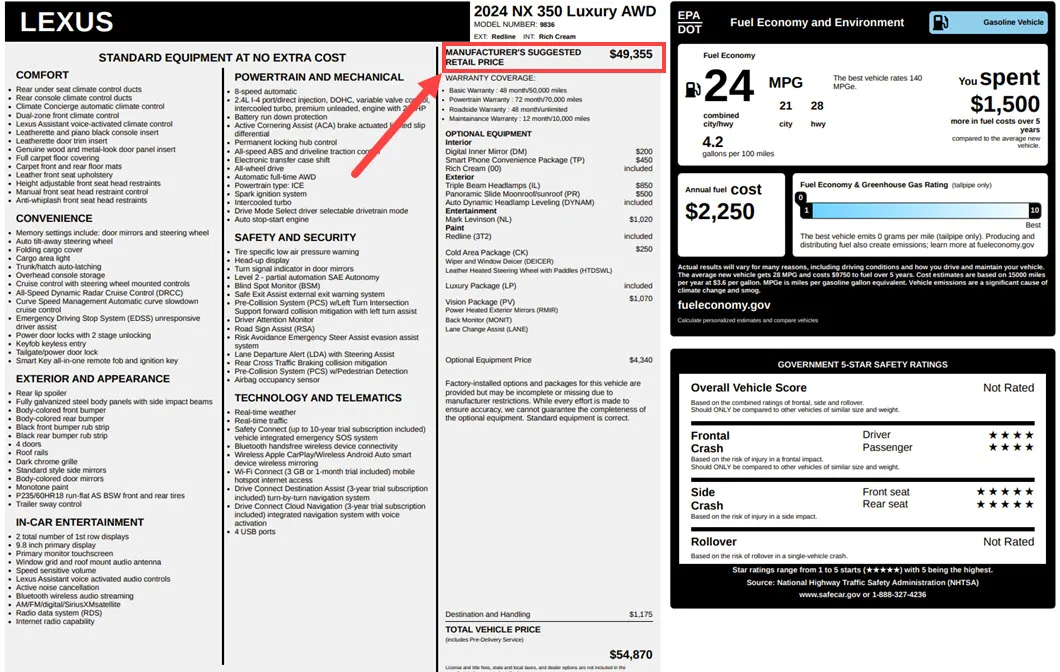
Task: Click the GOVERNMENT 5-STAR SAFETY RATINGS header
Action: (x=863, y=365)
